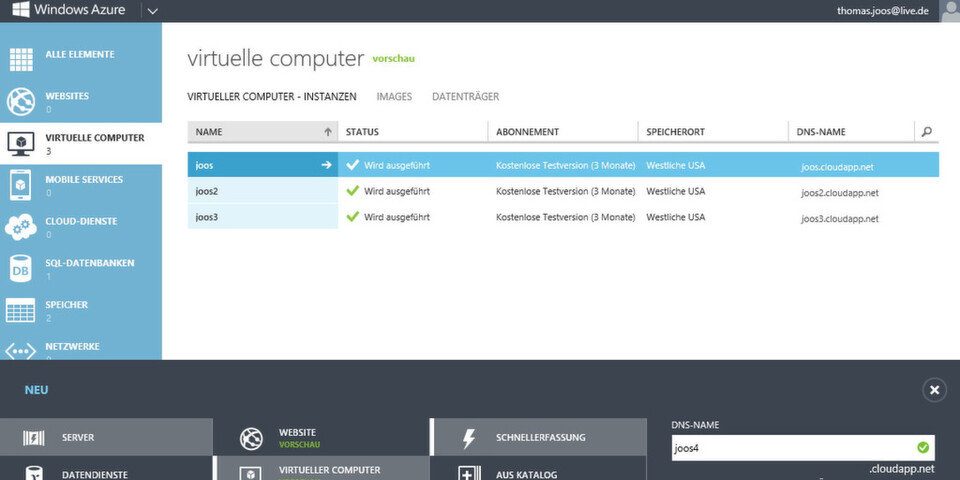The image size is (960, 480).
Task: Close the NEU panel with X
Action: (934, 389)
